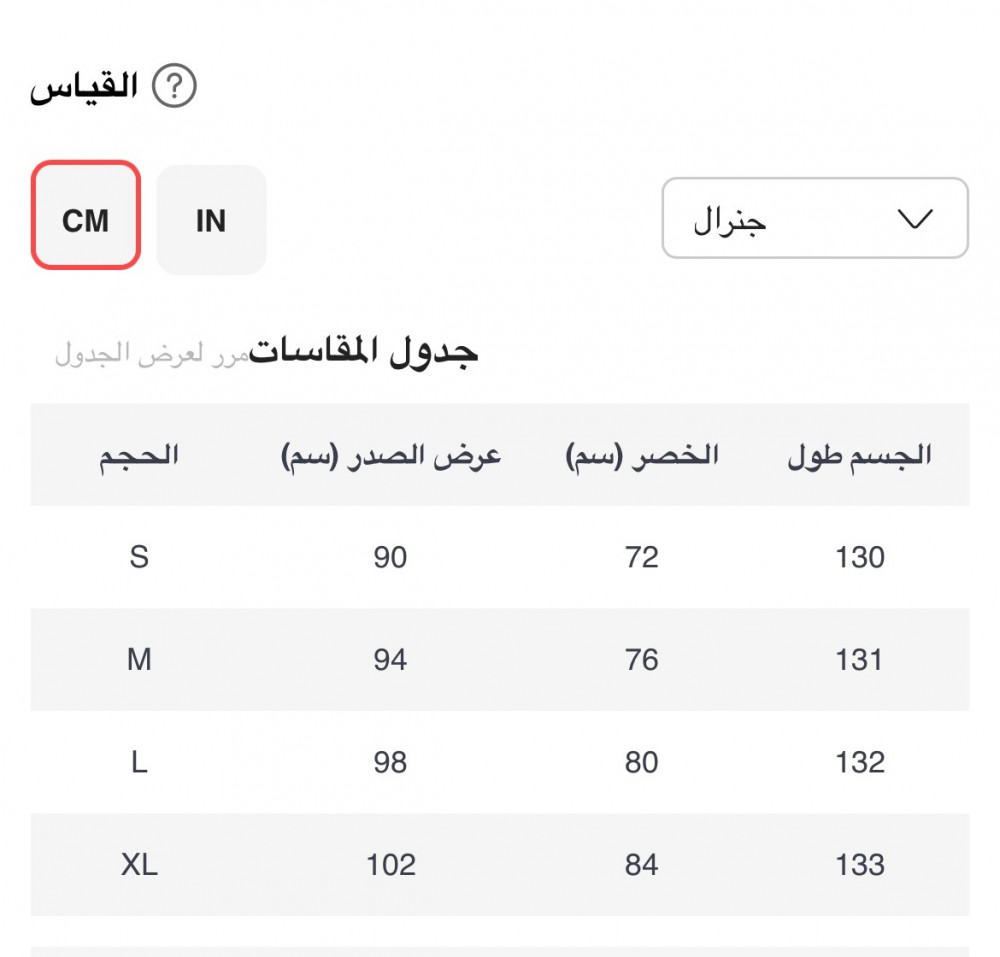Click the عرض الصدر (سم) column header
This screenshot has height=957, width=1000.
click(390, 456)
